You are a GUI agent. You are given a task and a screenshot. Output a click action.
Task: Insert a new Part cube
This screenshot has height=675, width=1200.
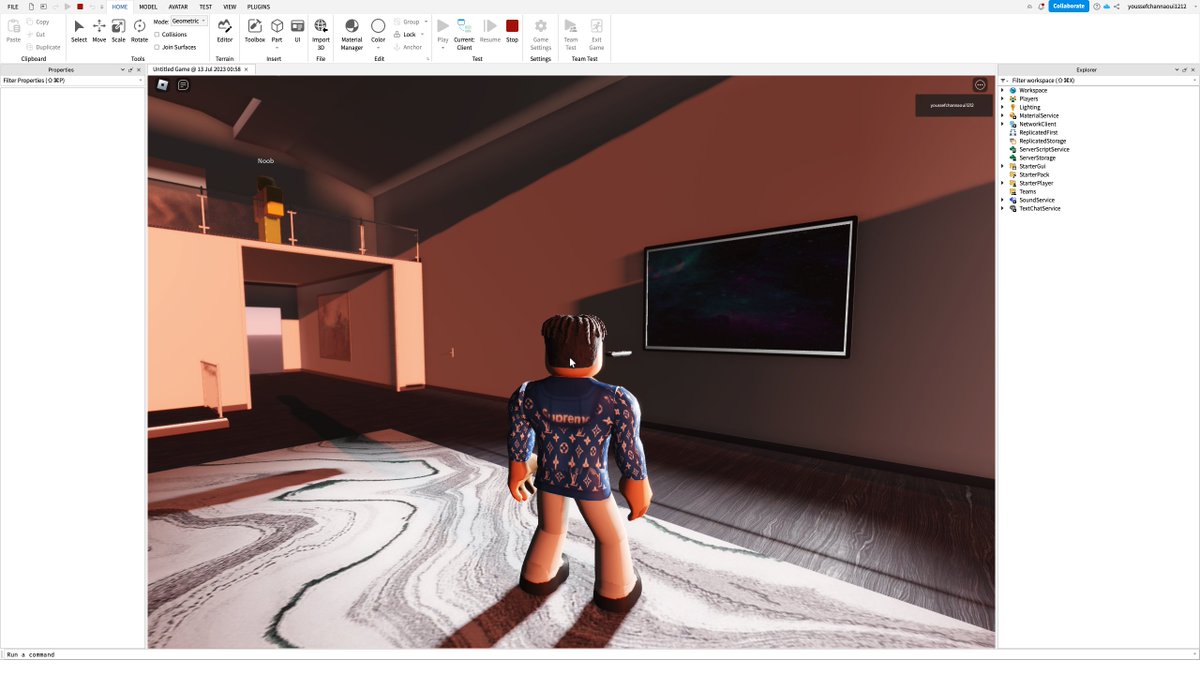click(x=277, y=26)
